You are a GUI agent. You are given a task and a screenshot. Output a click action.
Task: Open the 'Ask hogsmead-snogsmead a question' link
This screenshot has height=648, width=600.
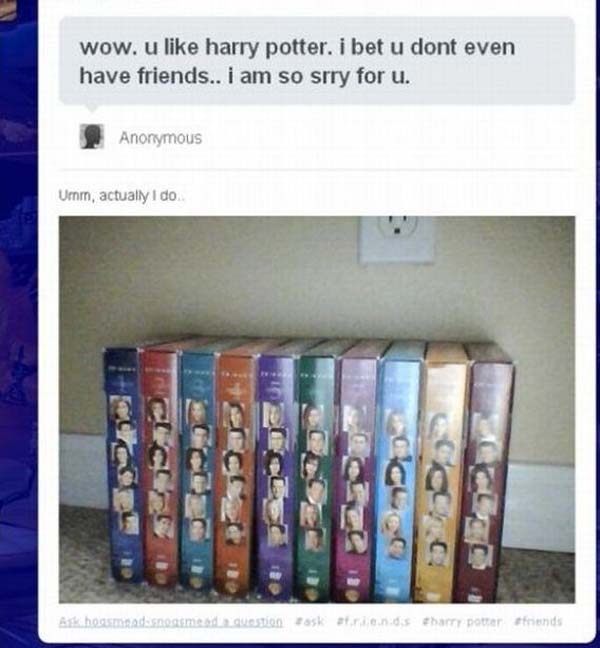tap(171, 622)
